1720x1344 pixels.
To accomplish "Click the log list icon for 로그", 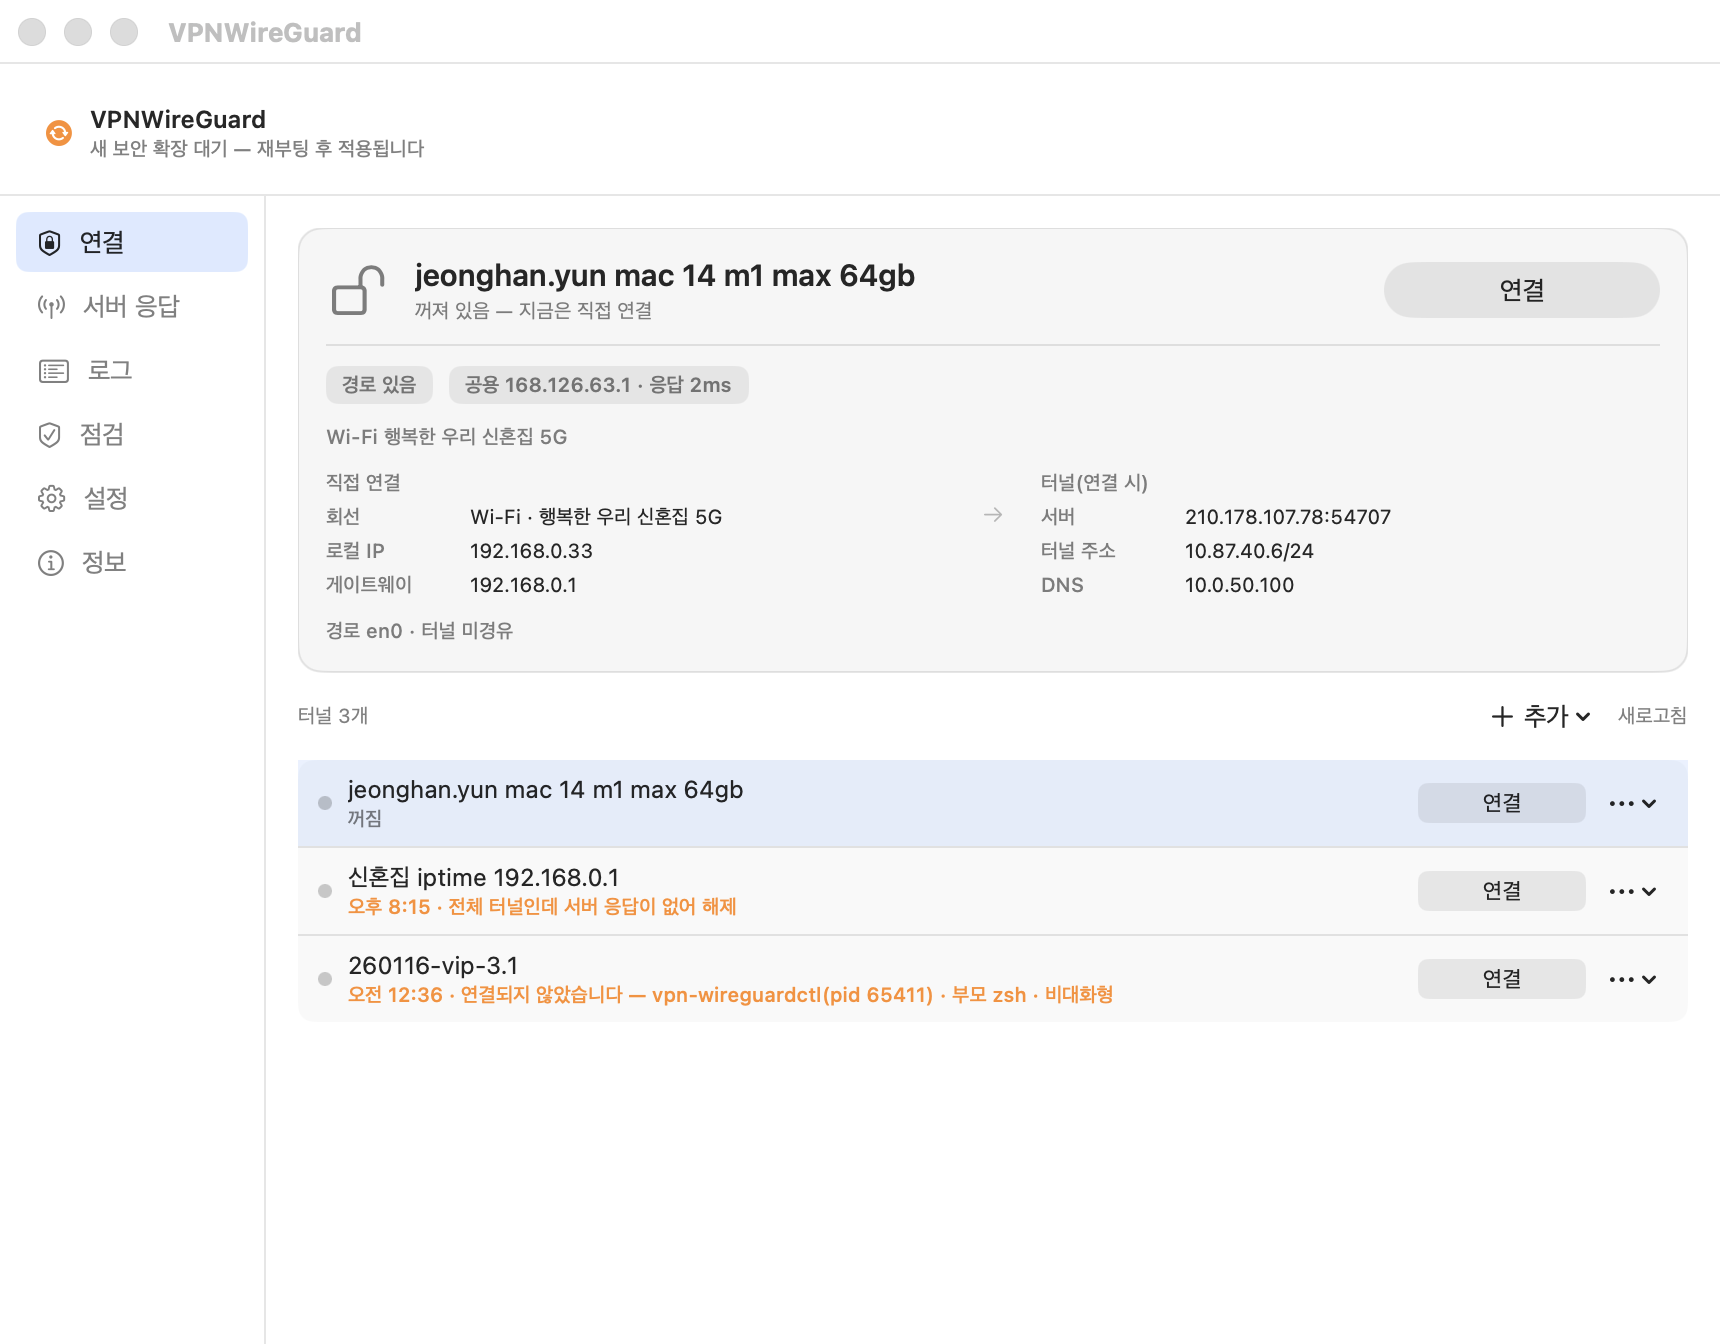I will tap(53, 371).
